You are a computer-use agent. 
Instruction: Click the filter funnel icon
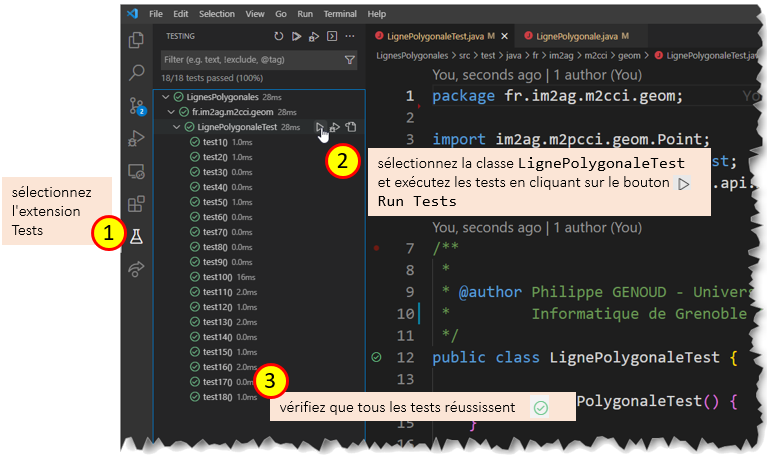(350, 61)
